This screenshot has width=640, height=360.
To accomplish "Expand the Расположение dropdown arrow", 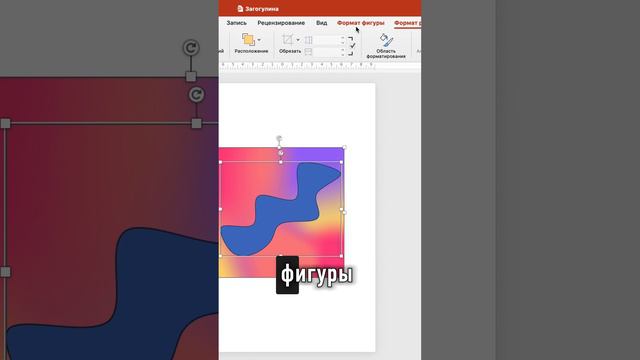I will [260, 40].
